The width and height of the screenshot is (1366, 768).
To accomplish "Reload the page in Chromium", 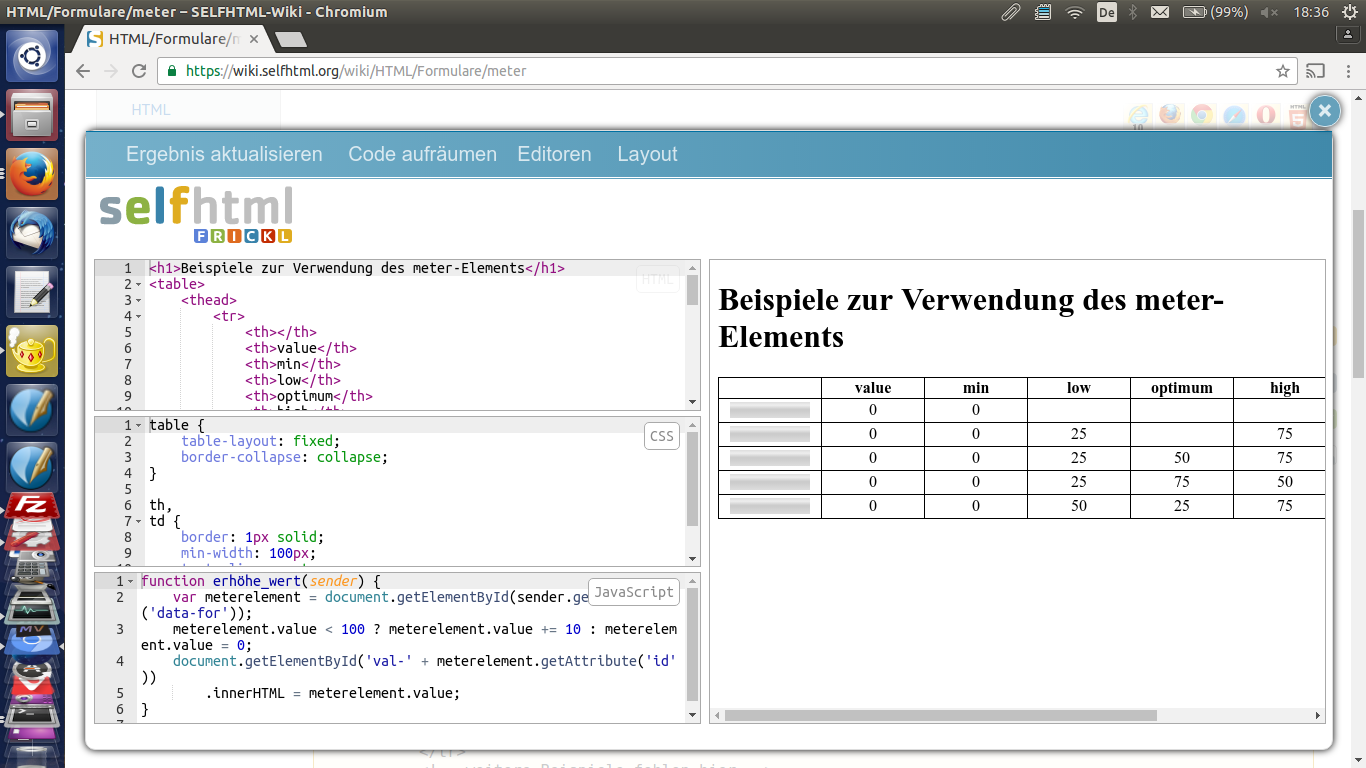I will tap(139, 71).
